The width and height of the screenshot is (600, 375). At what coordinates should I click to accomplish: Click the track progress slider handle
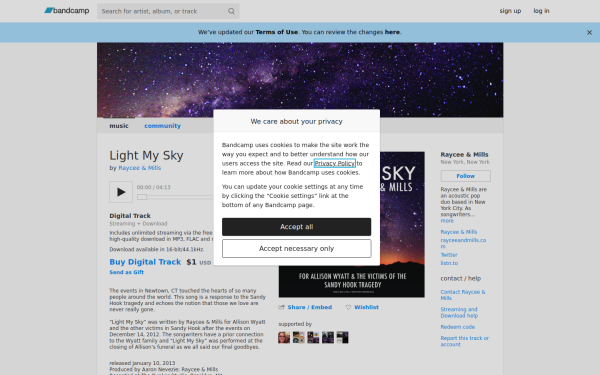click(x=142, y=197)
